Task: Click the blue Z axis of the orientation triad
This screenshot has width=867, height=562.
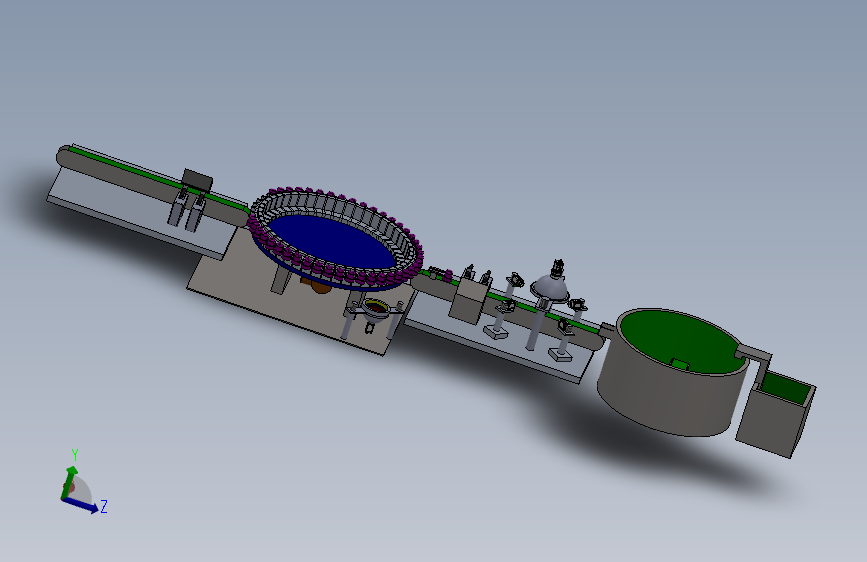Action: pyautogui.click(x=80, y=504)
